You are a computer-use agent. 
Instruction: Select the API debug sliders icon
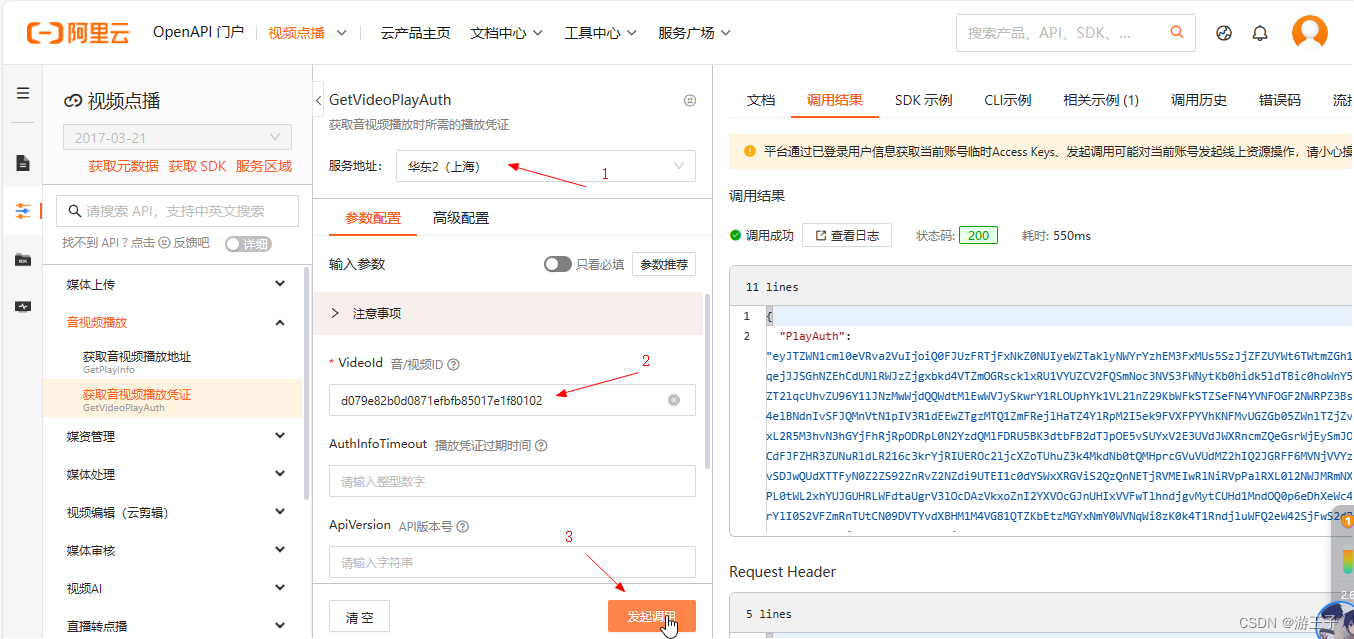22,211
